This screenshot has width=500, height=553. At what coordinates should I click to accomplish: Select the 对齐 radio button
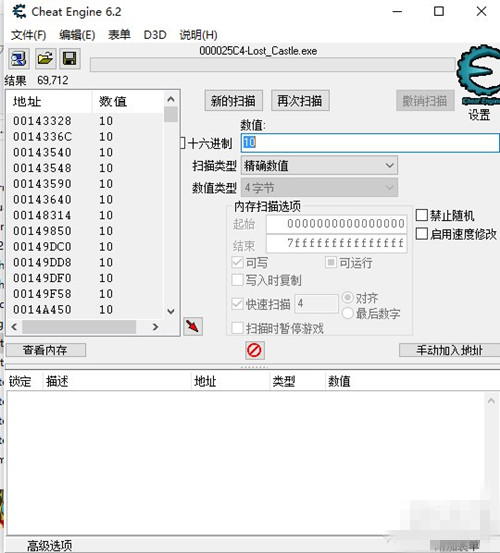pos(348,298)
